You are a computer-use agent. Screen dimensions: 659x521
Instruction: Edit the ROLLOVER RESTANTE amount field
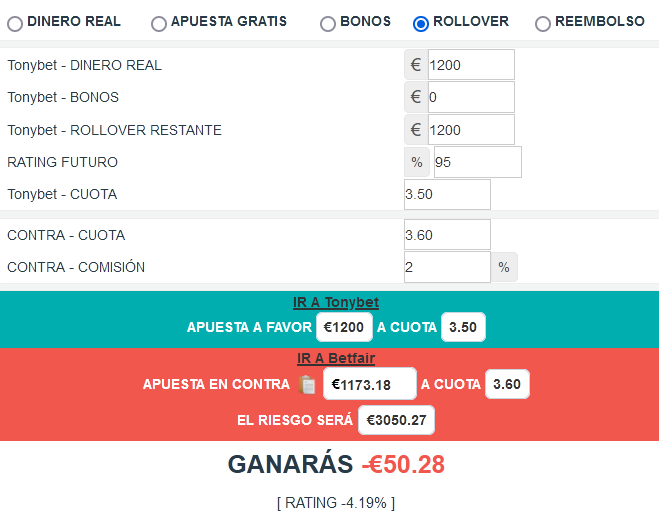click(x=470, y=129)
